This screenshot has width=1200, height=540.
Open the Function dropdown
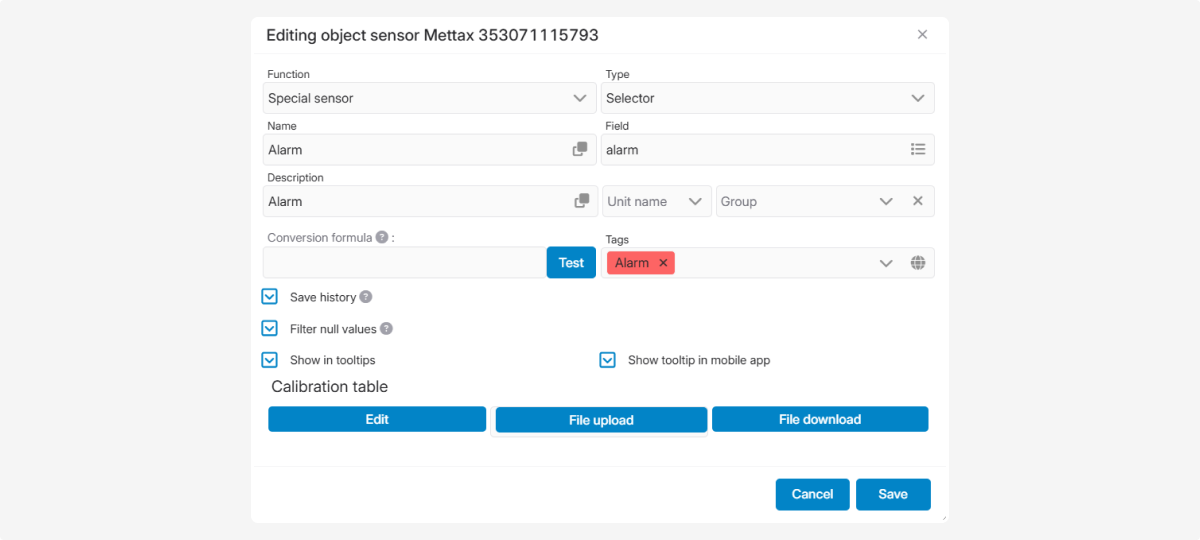click(x=430, y=98)
